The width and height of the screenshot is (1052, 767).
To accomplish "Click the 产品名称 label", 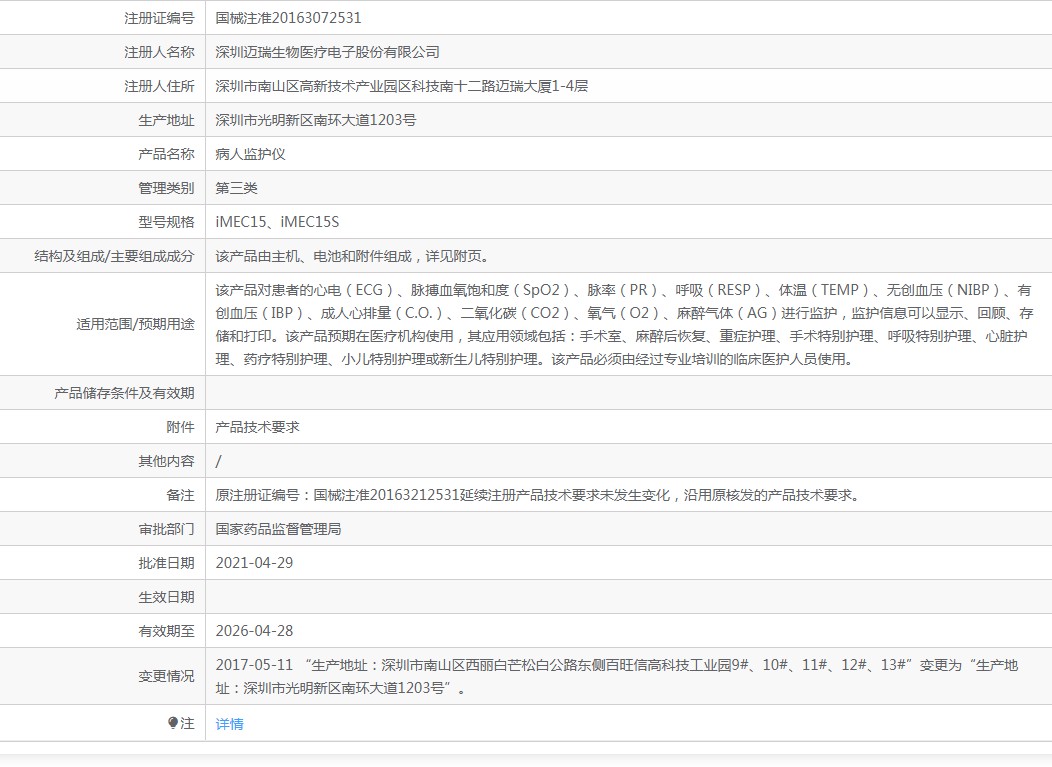I will click(x=166, y=154).
